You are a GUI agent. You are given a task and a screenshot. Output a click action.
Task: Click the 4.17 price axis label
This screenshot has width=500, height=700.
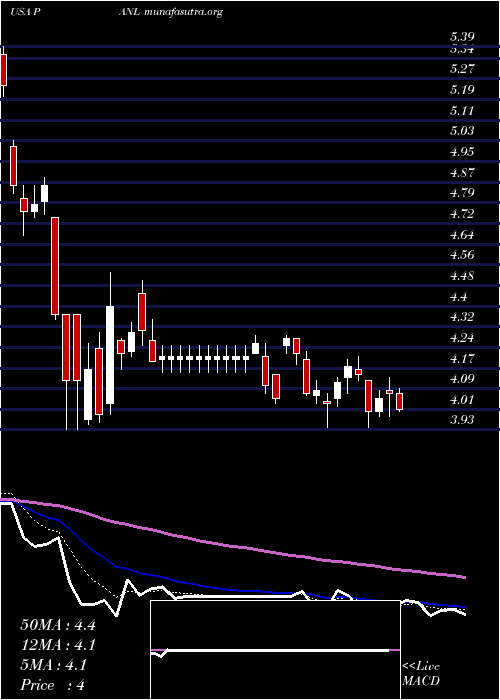coord(462,359)
